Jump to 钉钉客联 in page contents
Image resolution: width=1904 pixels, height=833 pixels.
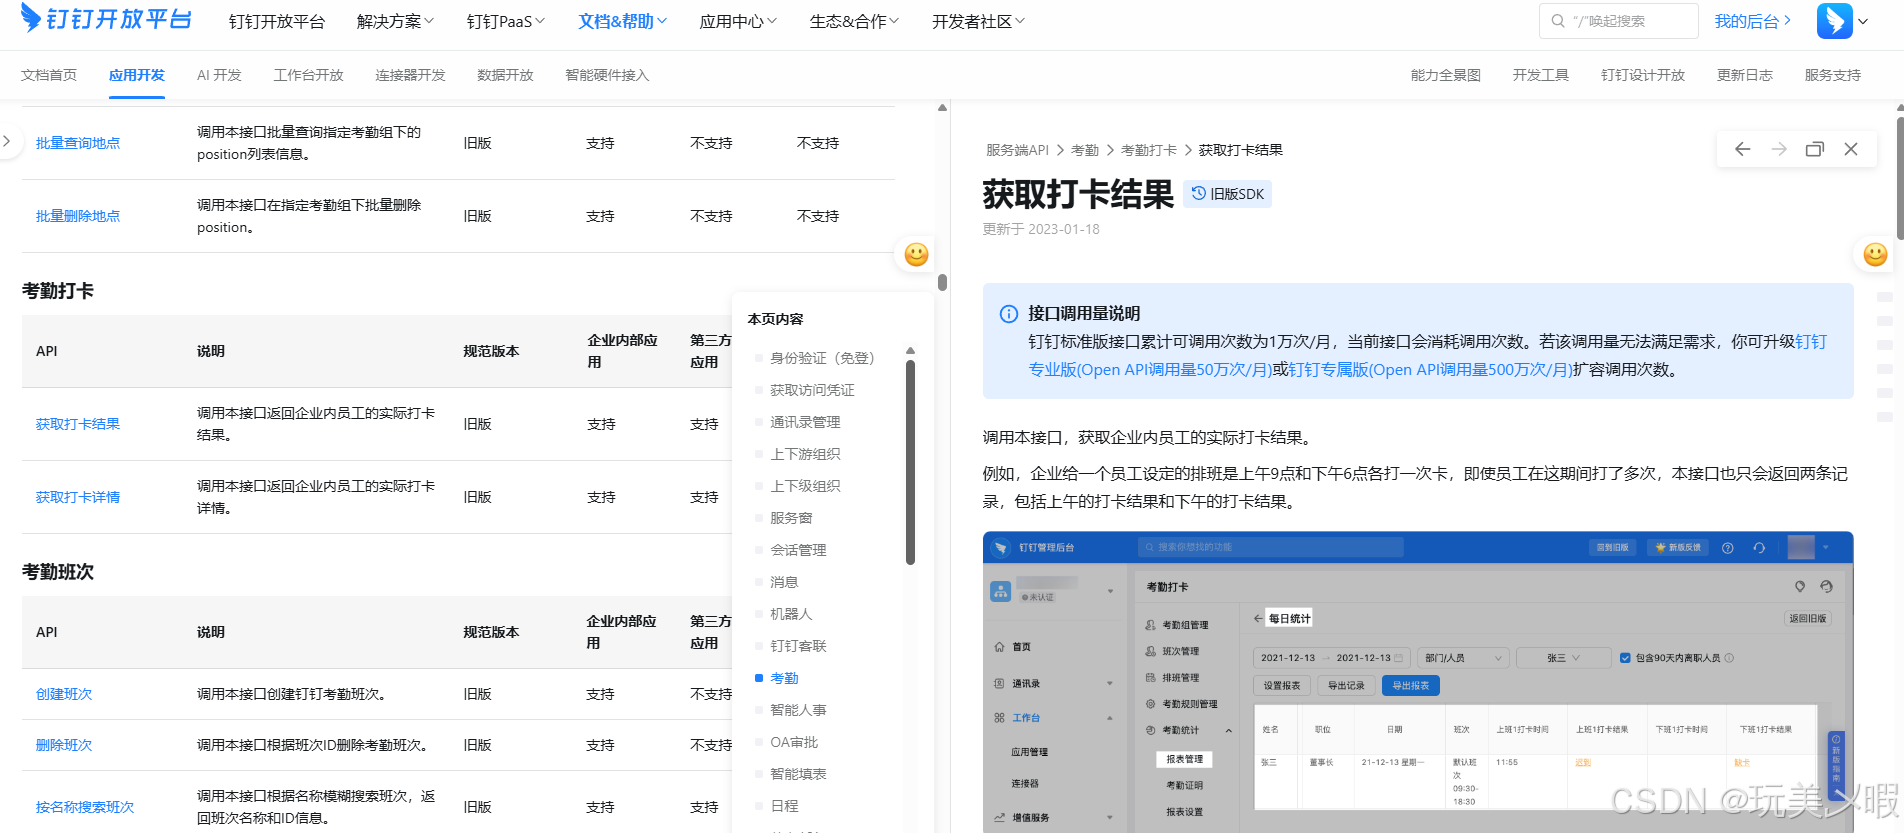click(798, 646)
